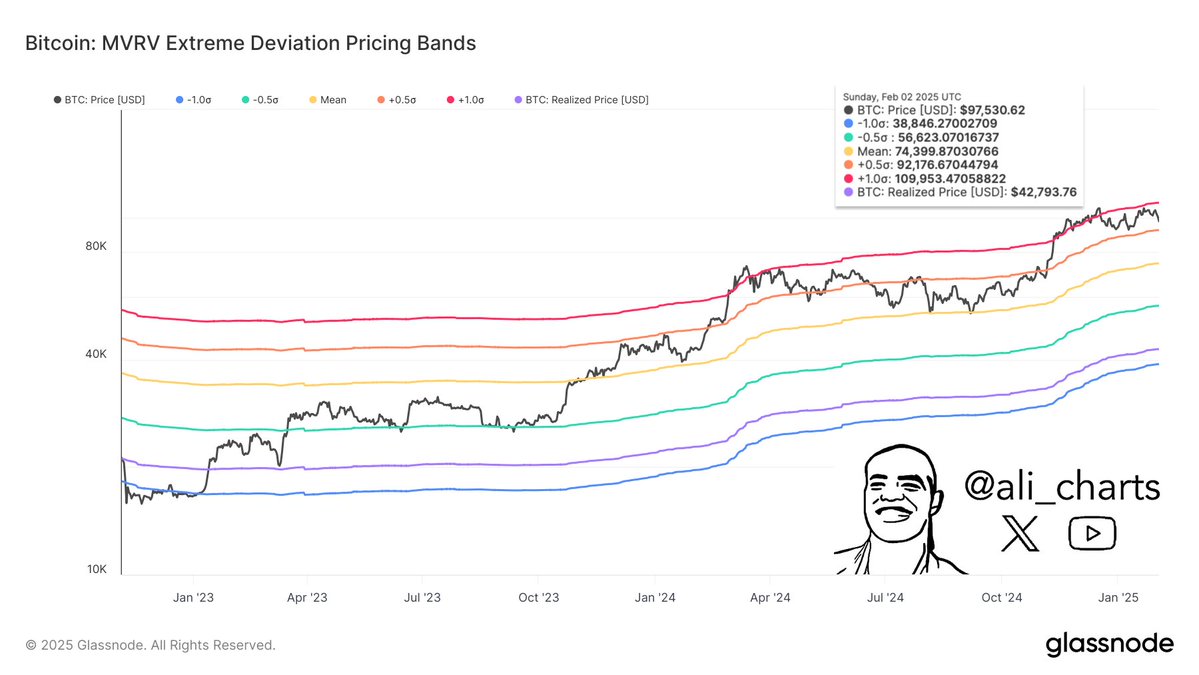Click the Glassnode copyright notice text
The width and height of the screenshot is (1199, 675).
click(150, 645)
